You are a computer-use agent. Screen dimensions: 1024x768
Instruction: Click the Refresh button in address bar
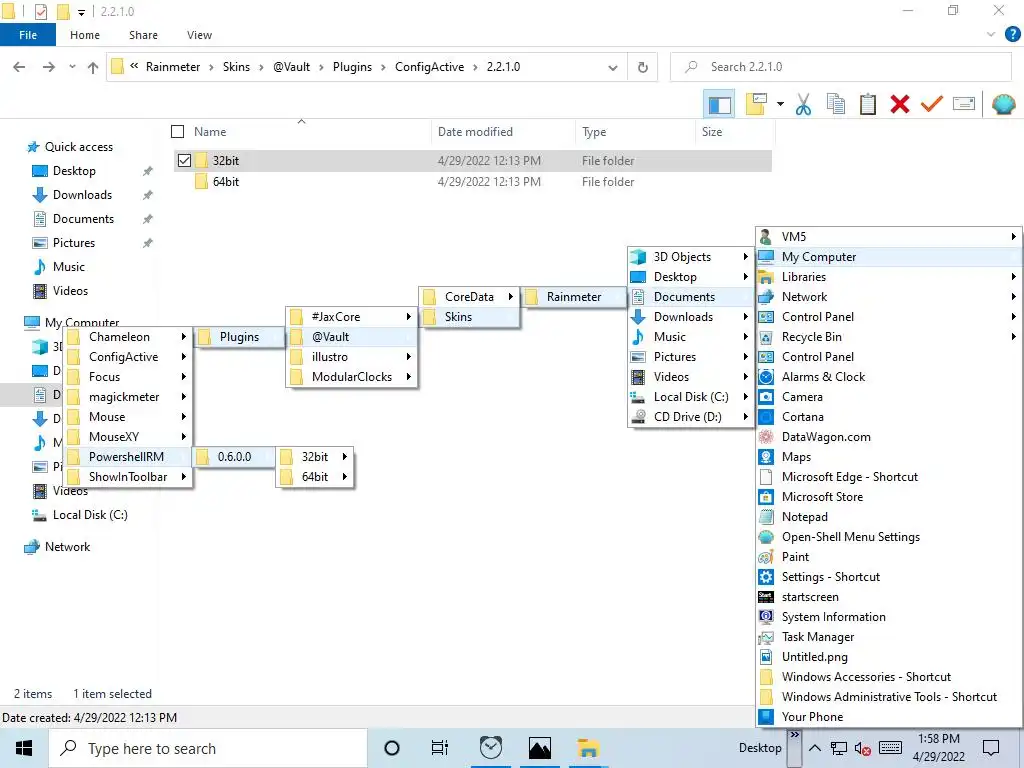[643, 67]
